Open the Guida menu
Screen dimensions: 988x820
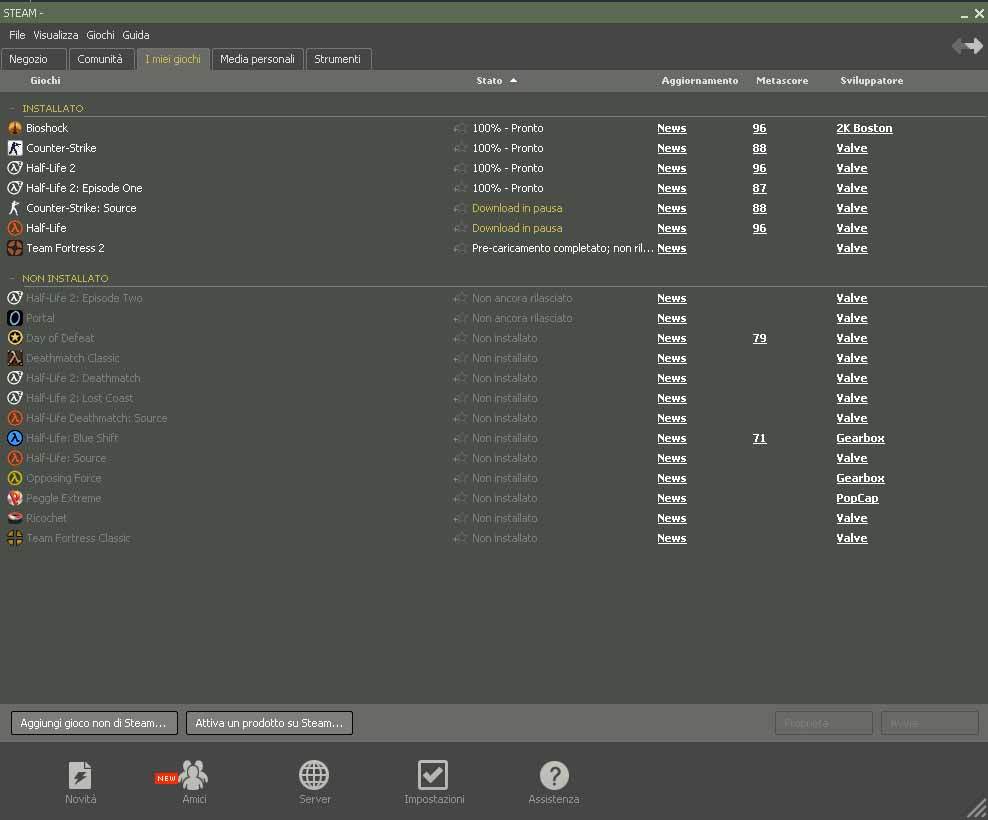point(135,35)
